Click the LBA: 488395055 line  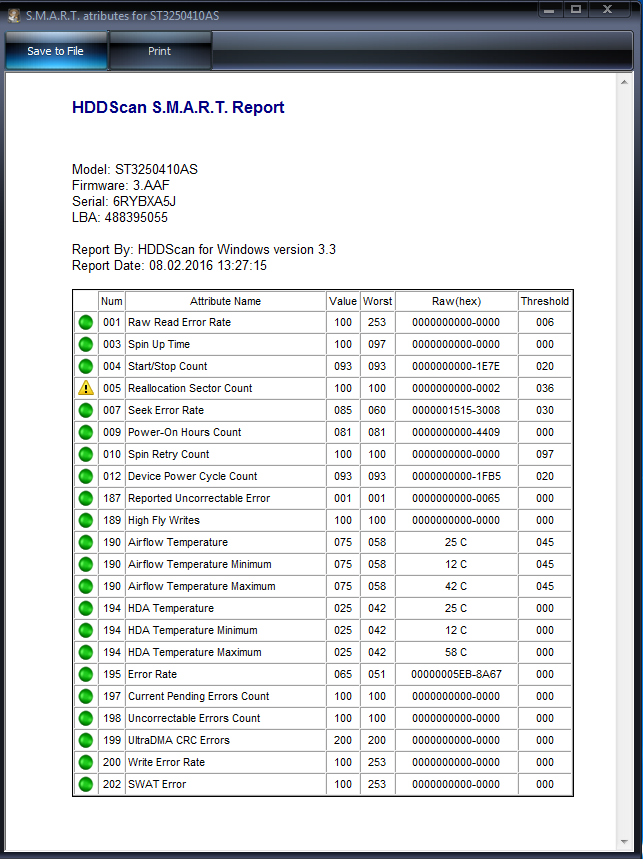(x=119, y=217)
